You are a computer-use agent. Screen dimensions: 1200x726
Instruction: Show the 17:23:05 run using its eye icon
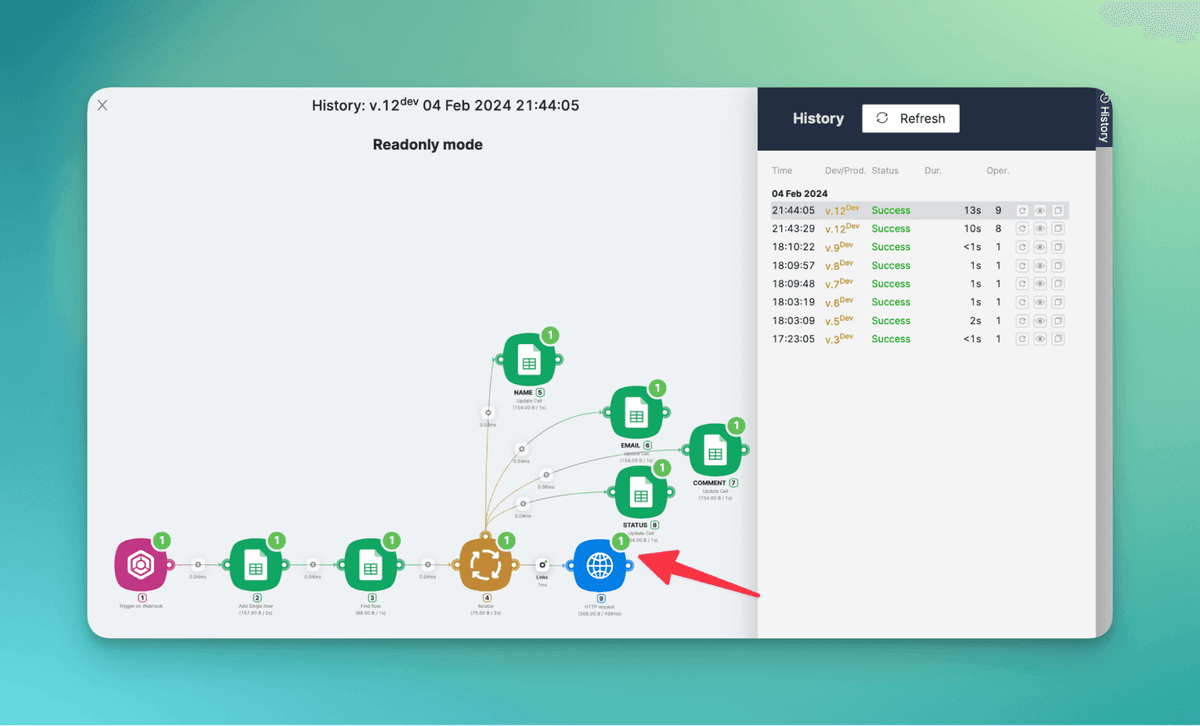tap(1040, 340)
